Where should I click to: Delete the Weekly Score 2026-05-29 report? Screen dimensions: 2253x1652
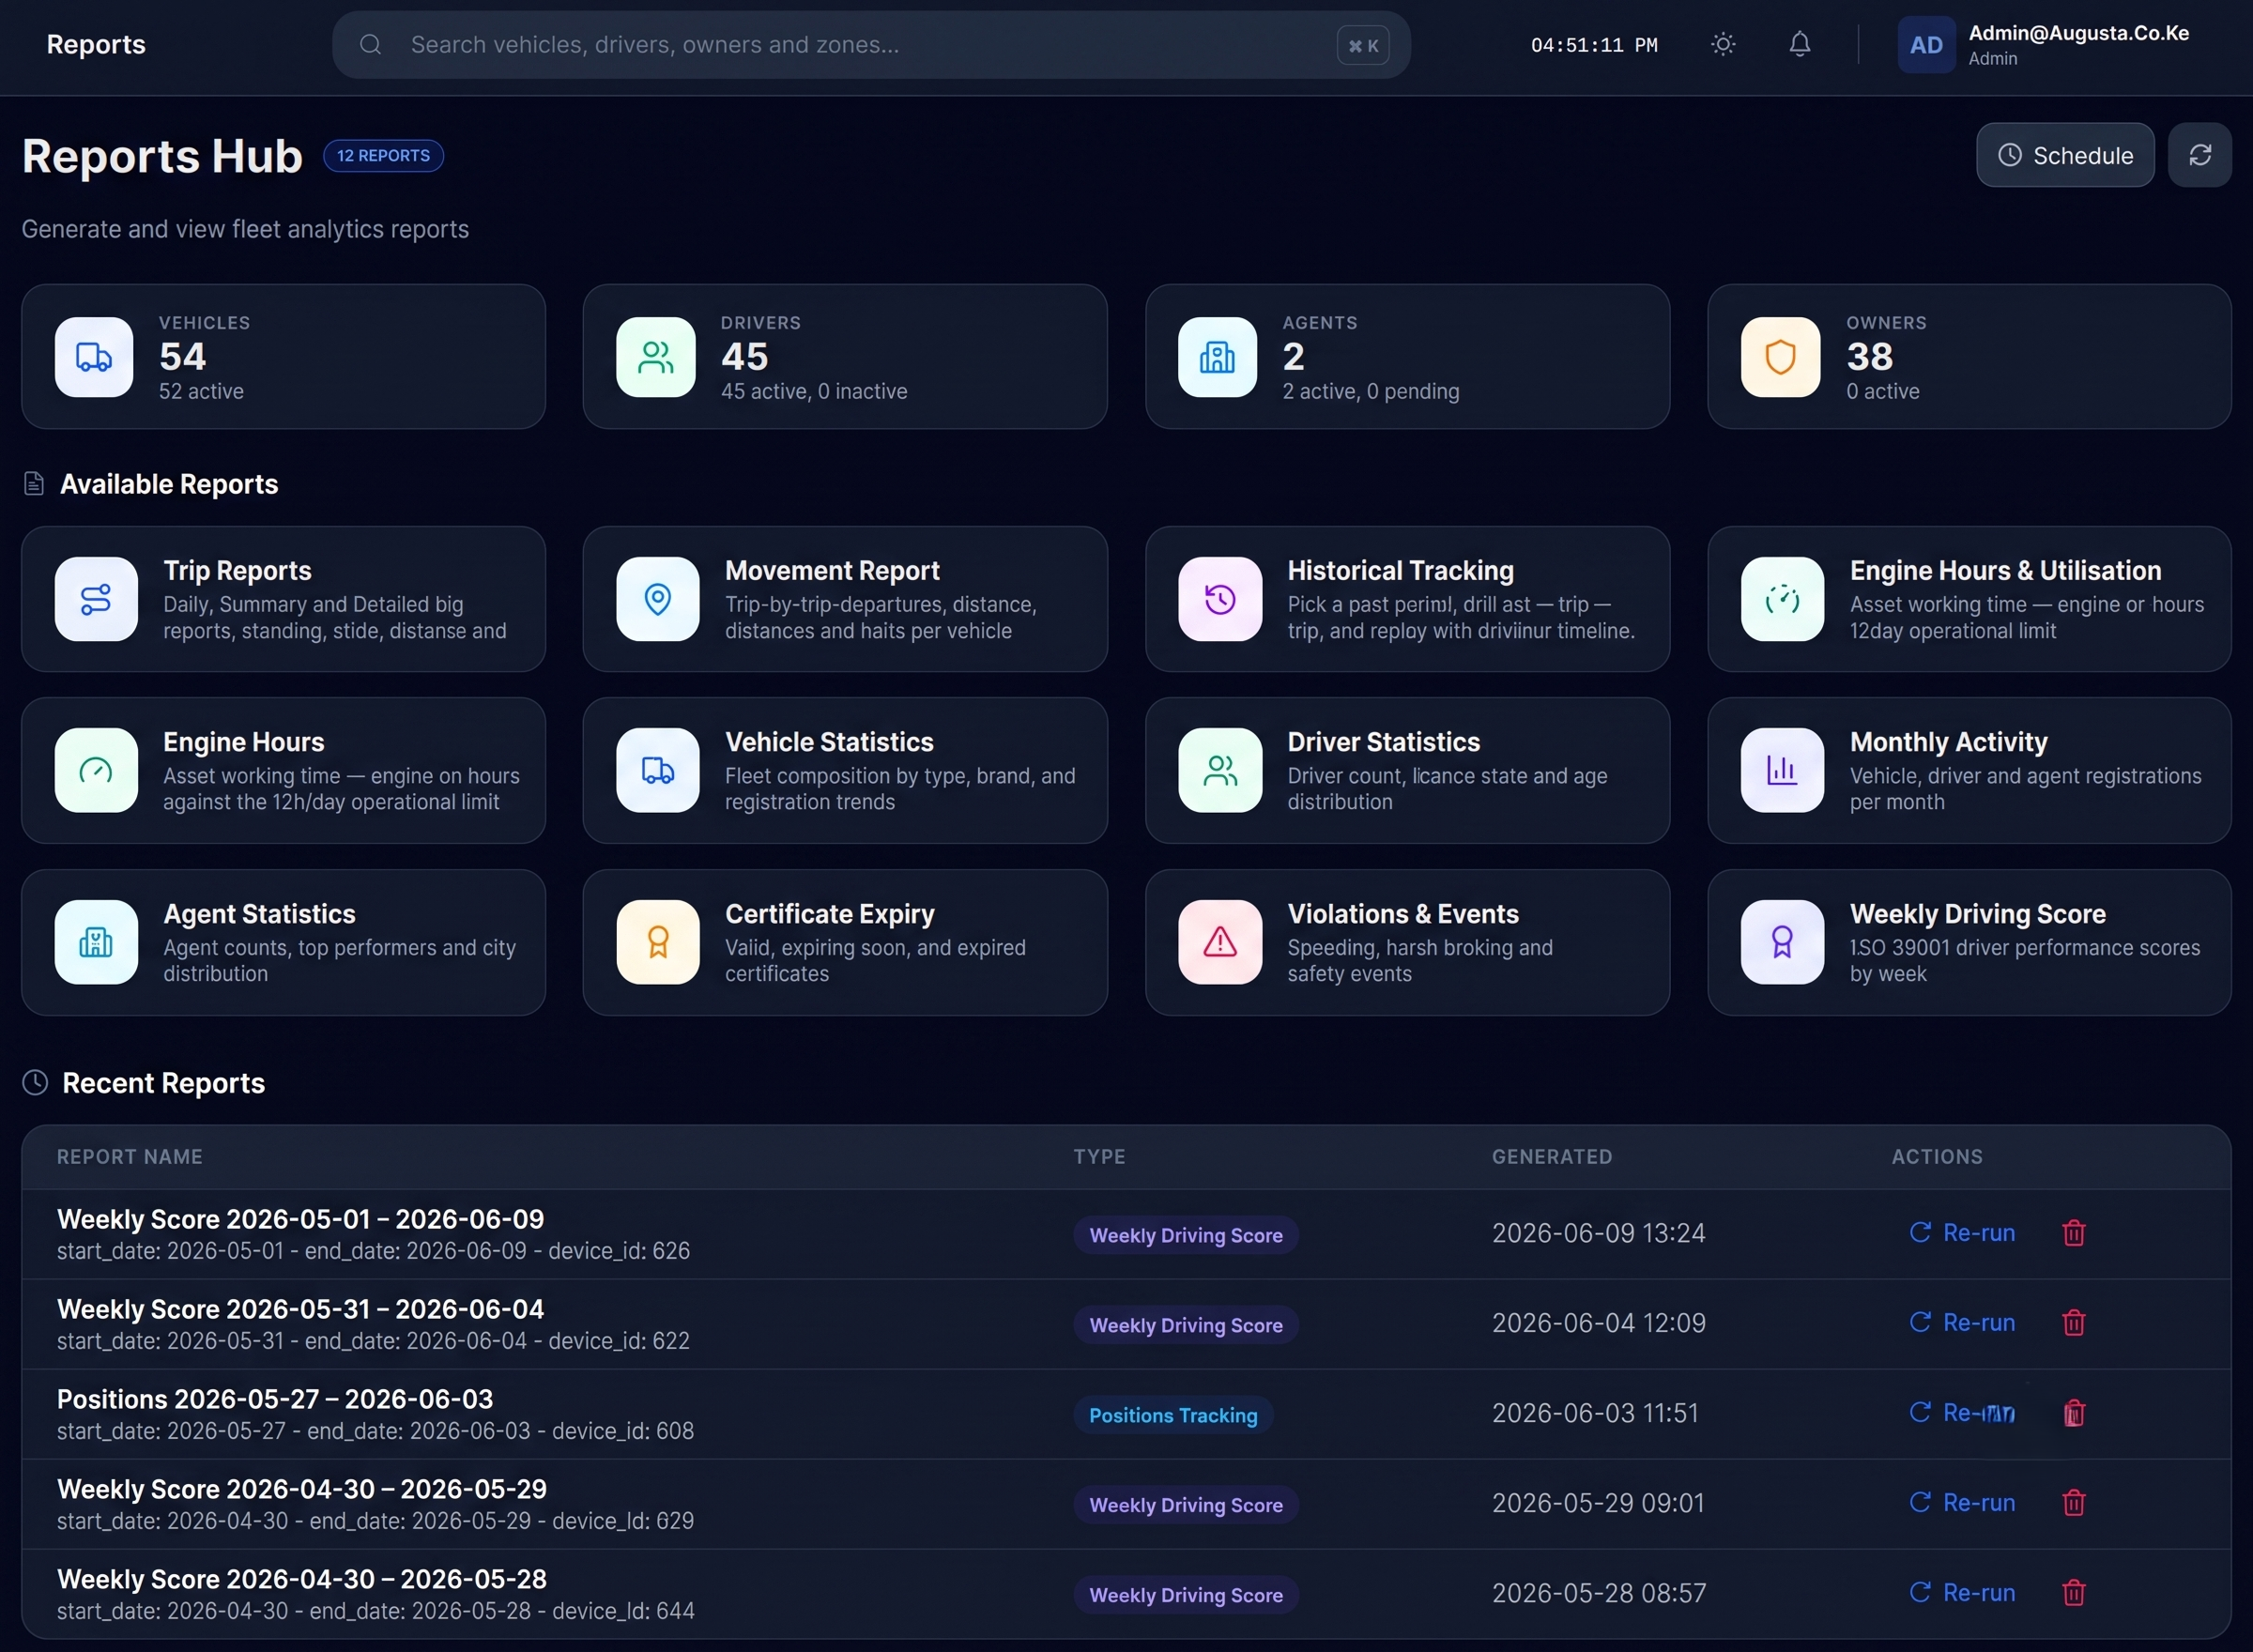point(2073,1503)
